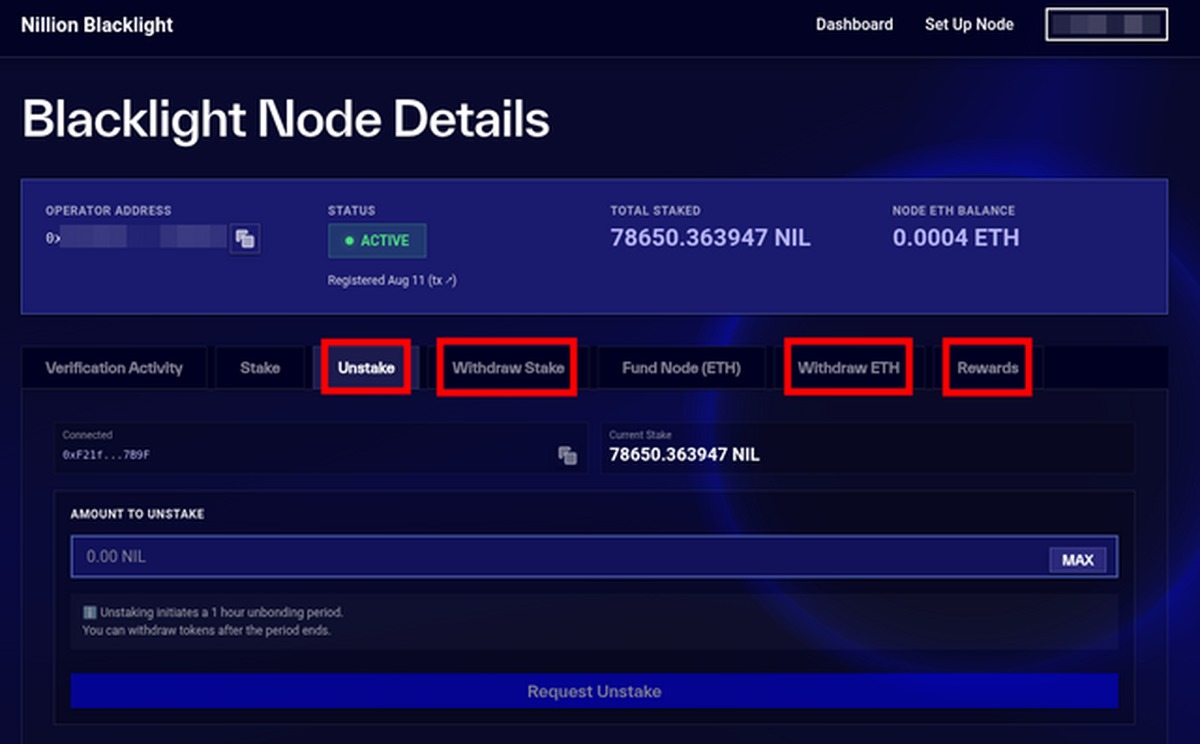Click the Nillion Blacklight logo
Viewport: 1200px width, 744px height.
97,25
